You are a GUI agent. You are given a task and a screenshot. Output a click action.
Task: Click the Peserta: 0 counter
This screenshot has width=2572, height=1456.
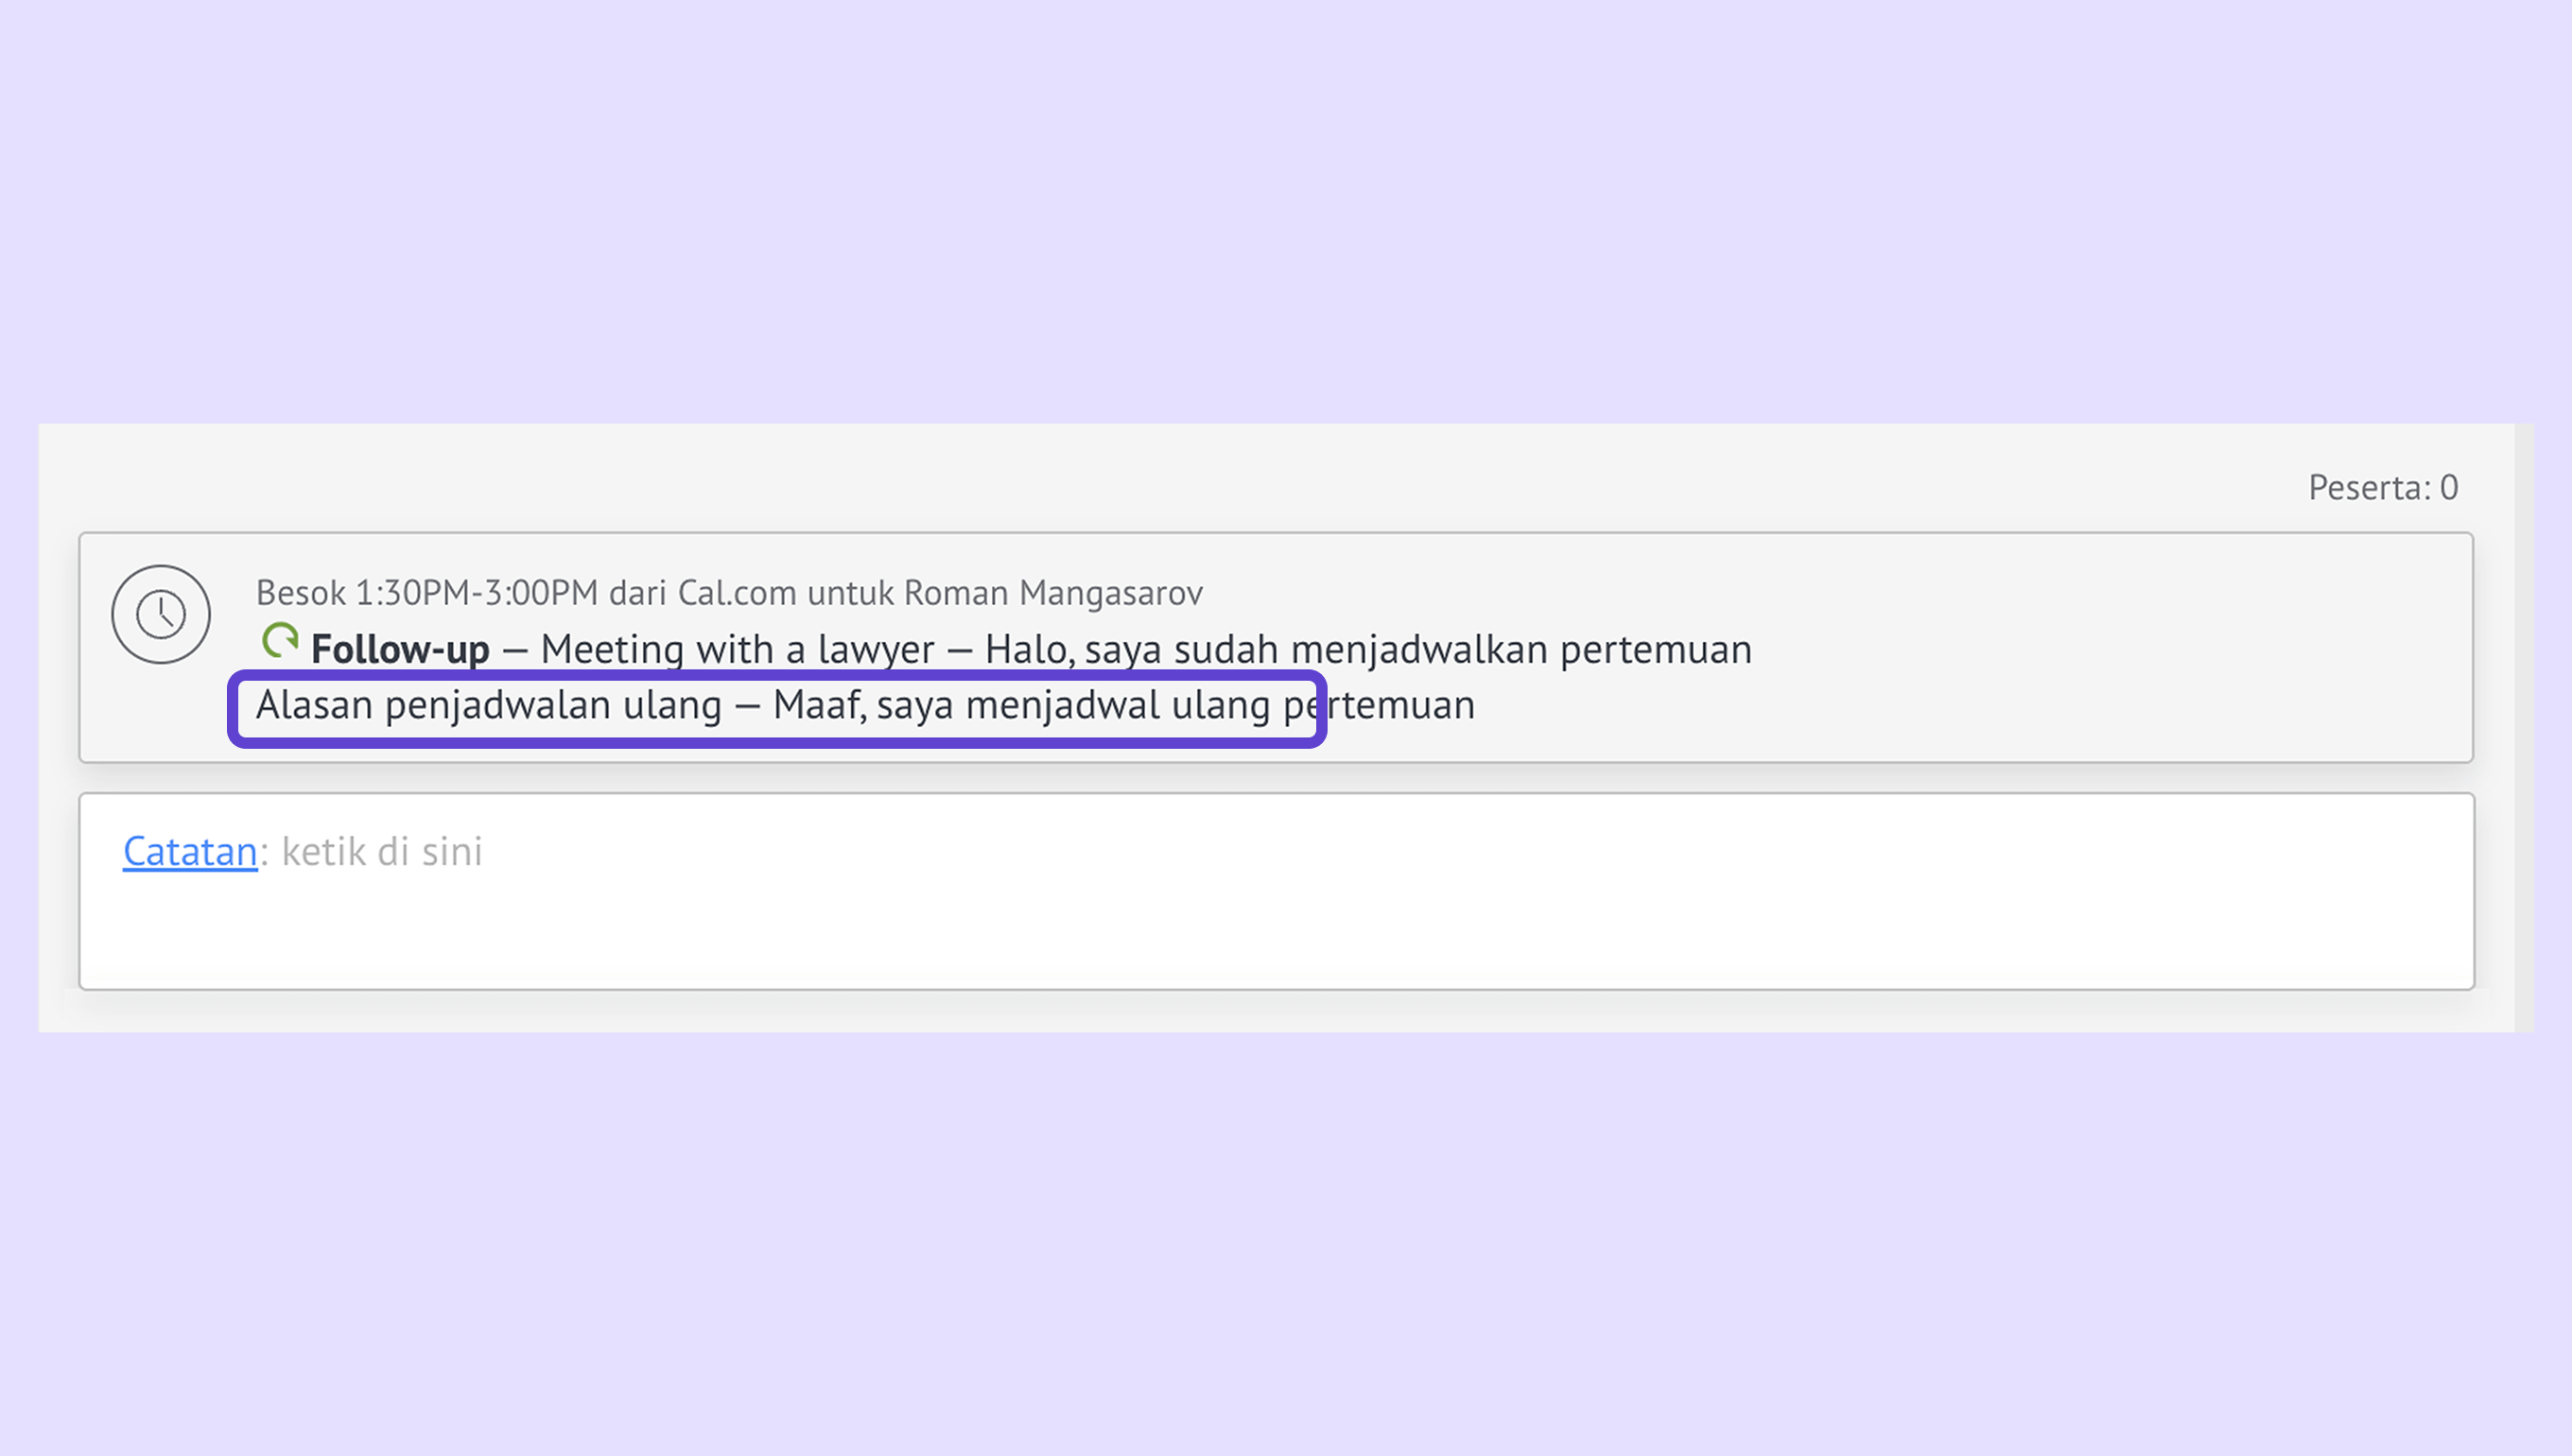[2383, 487]
